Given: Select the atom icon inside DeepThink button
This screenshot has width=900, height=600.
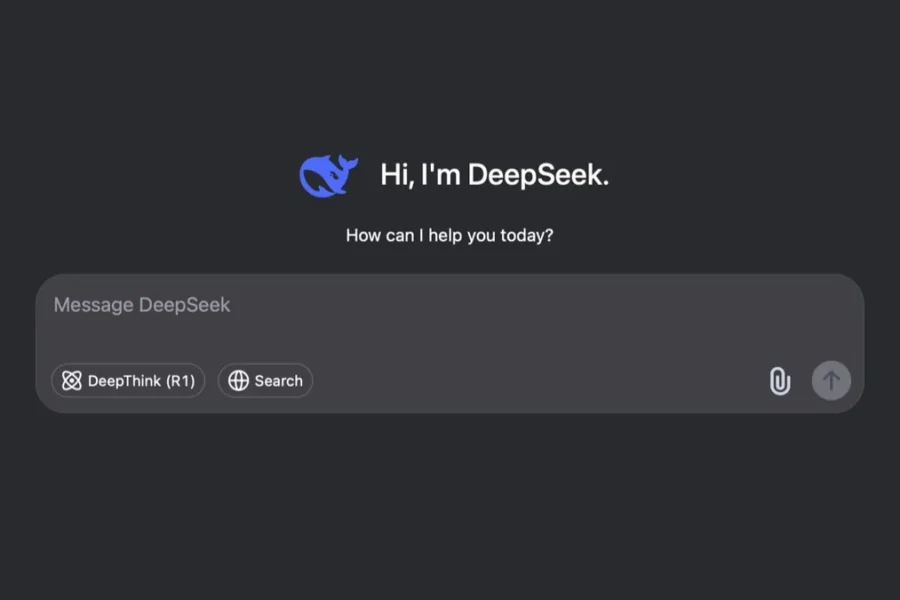Looking at the screenshot, I should click(x=72, y=381).
